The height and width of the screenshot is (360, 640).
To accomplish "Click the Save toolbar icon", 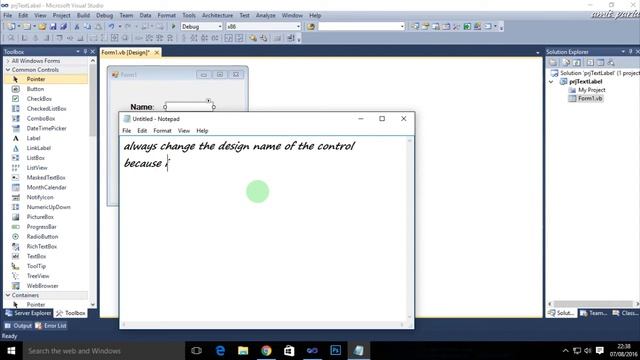I will [x=53, y=27].
